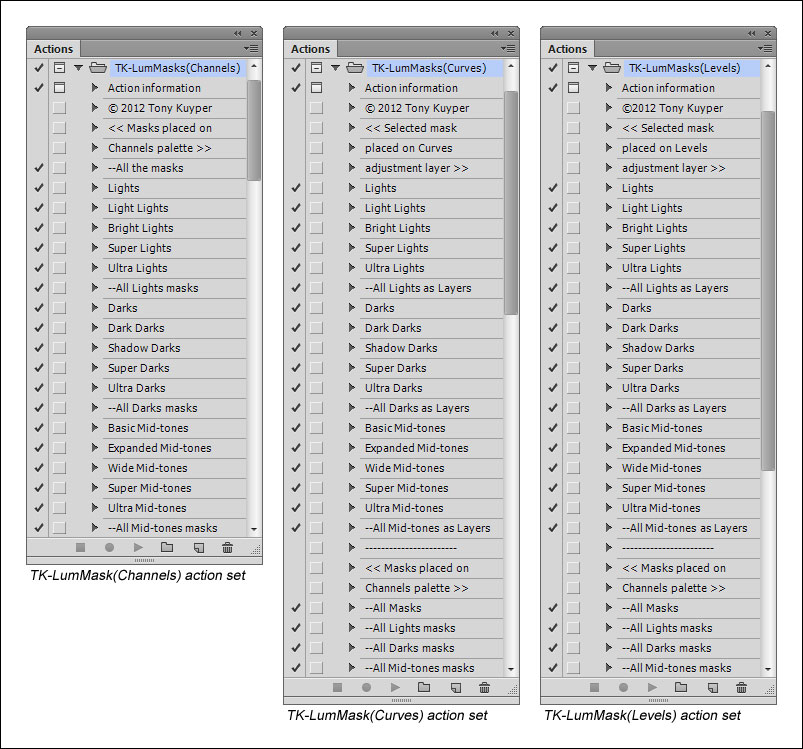Create new set in Levels actions panel
The height and width of the screenshot is (749, 803).
681,688
